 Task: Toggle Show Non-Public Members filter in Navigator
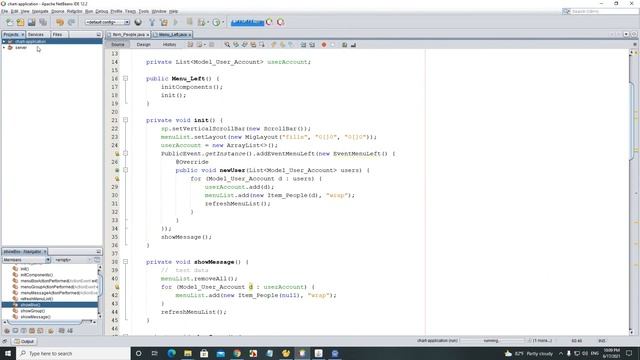pos(32,331)
